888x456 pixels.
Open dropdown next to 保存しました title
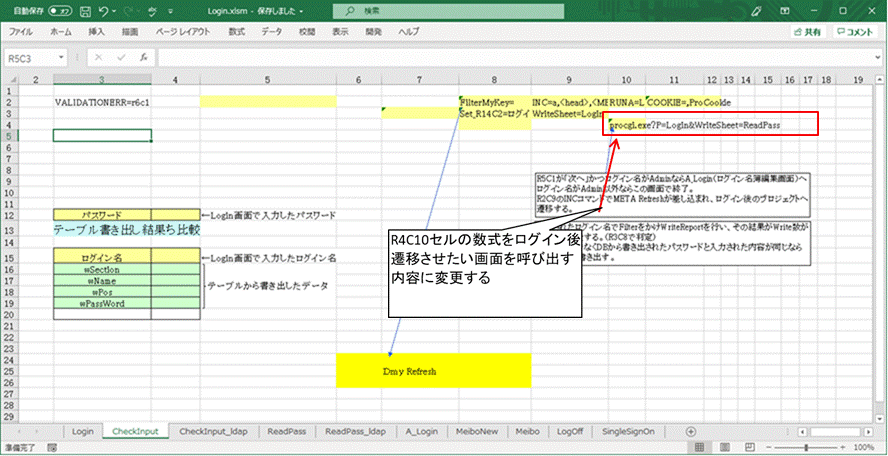pos(300,11)
